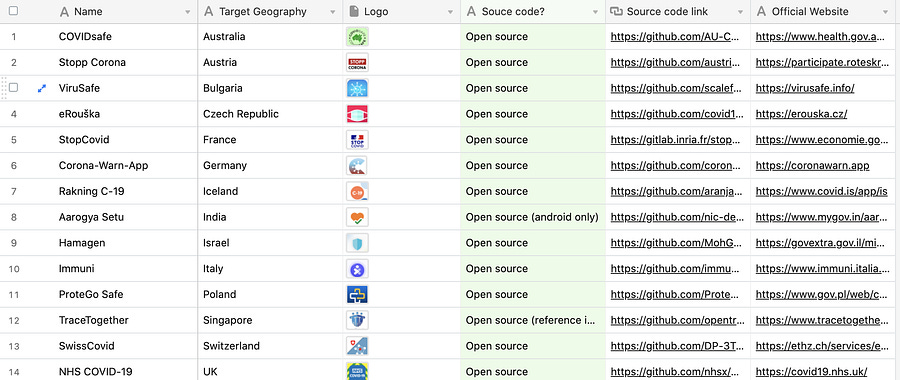Open TraceTogether official website link
Screen dimensions: 900x380
(x=822, y=320)
